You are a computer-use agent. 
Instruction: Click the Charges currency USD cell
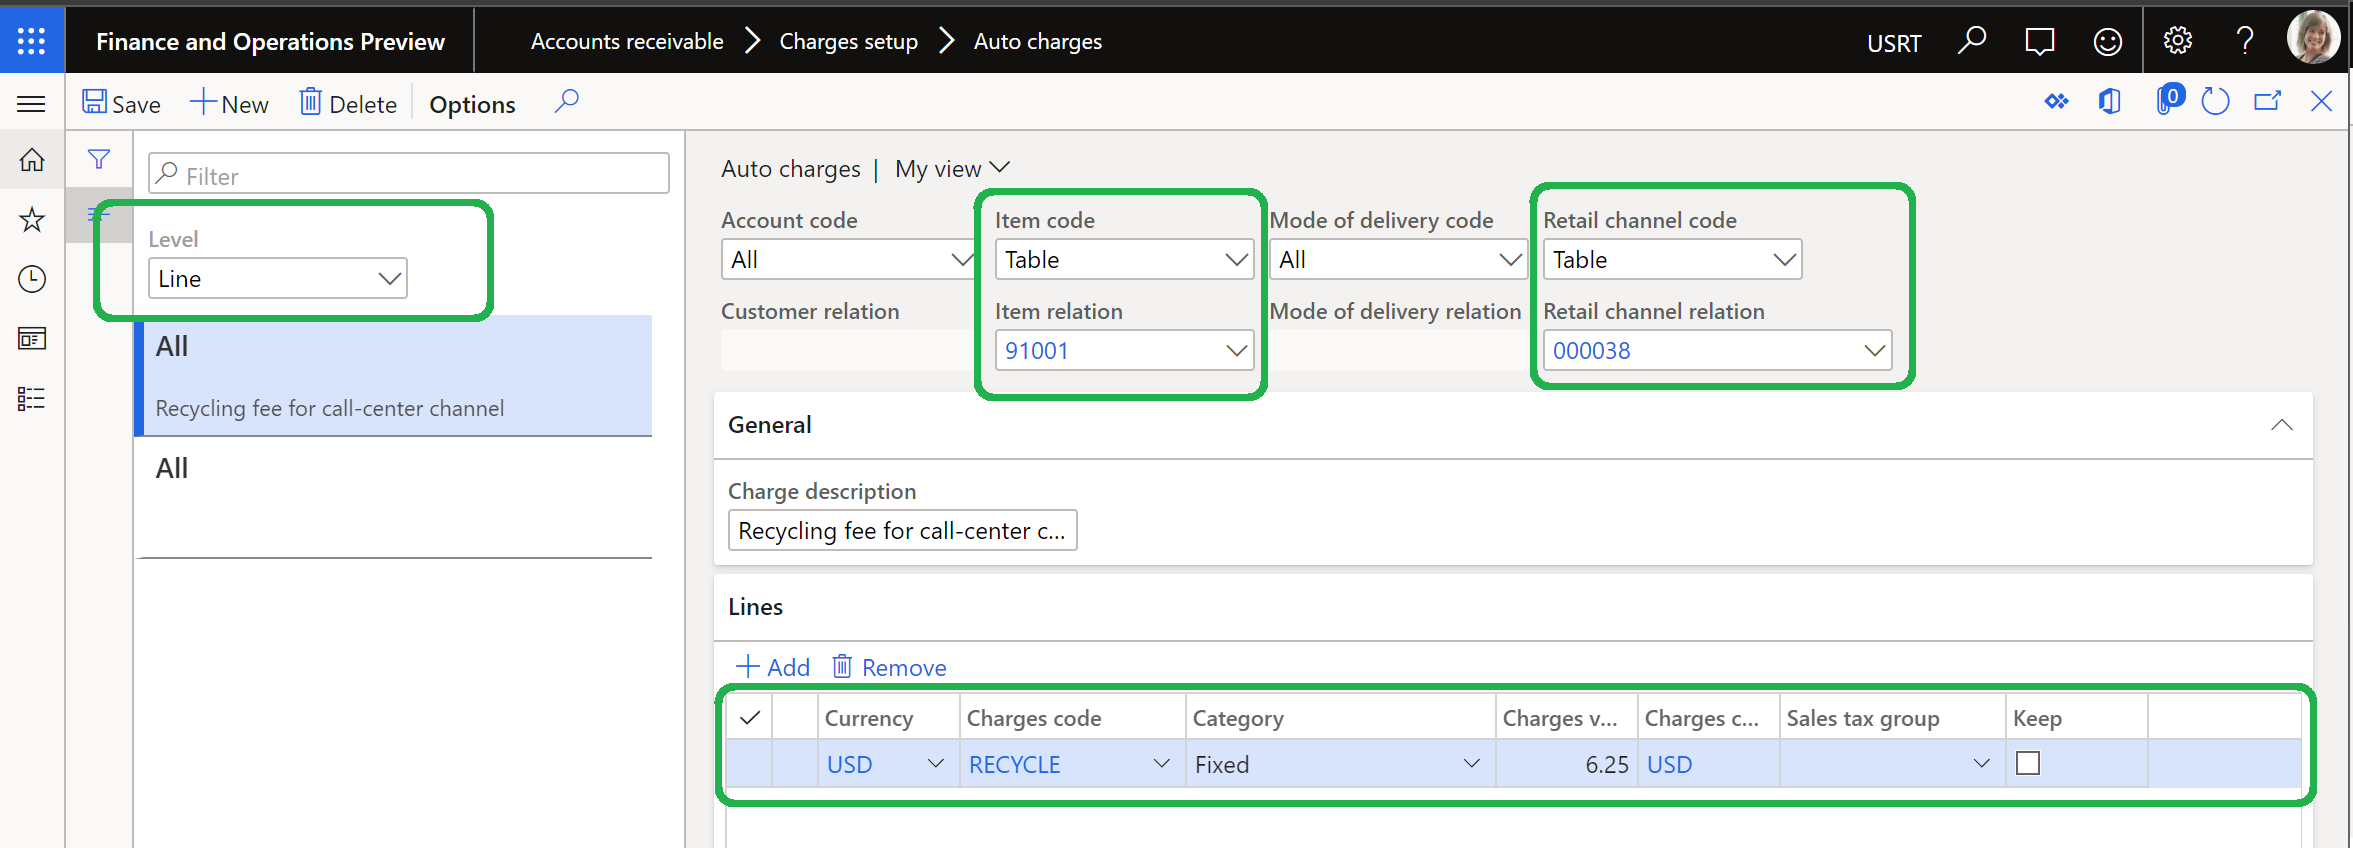tap(1708, 764)
